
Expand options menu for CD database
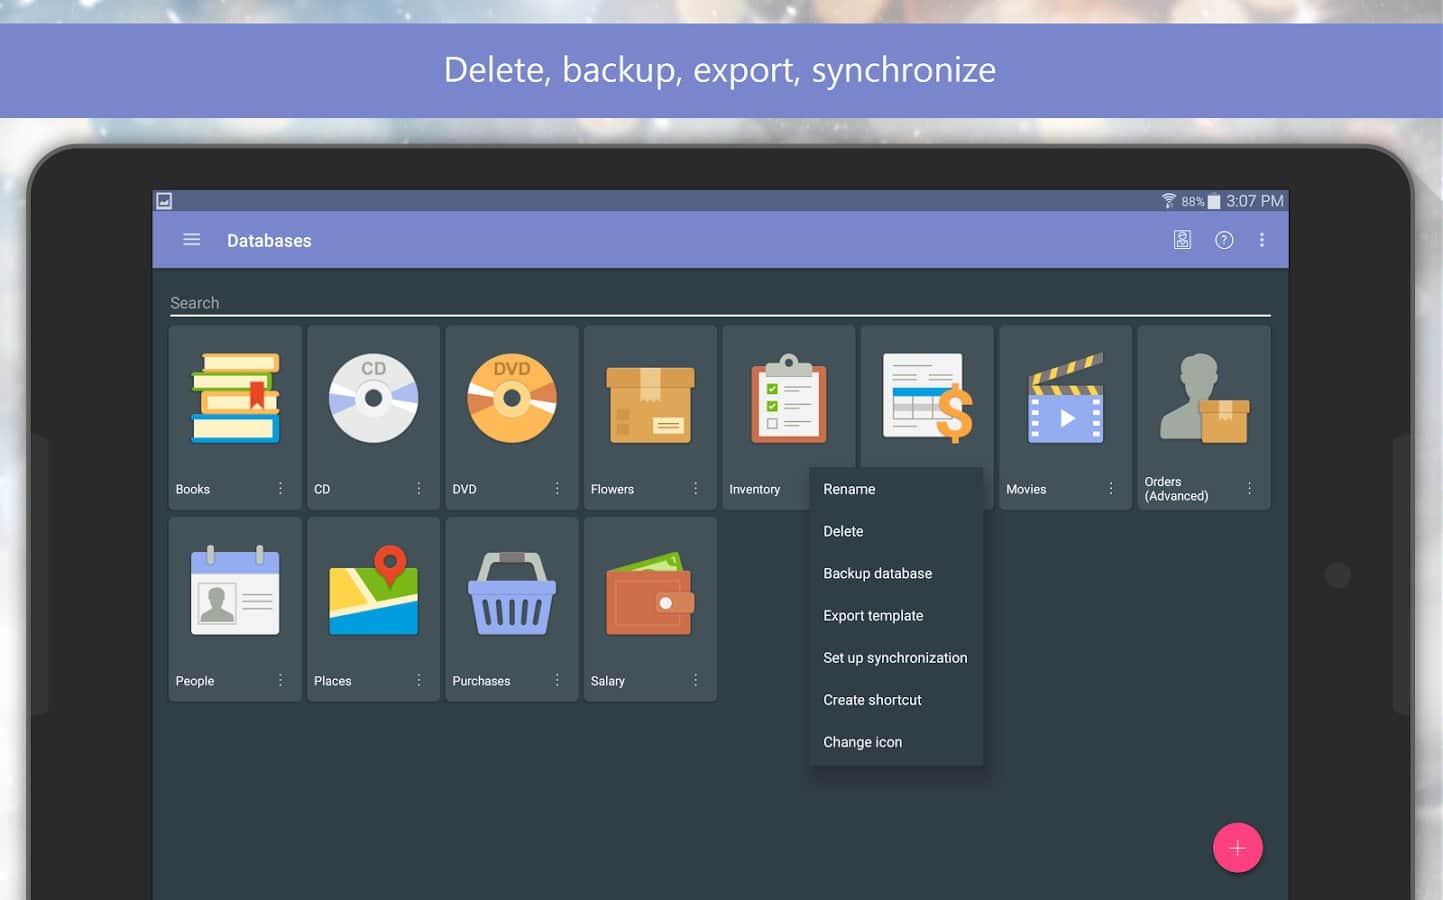[x=419, y=489]
